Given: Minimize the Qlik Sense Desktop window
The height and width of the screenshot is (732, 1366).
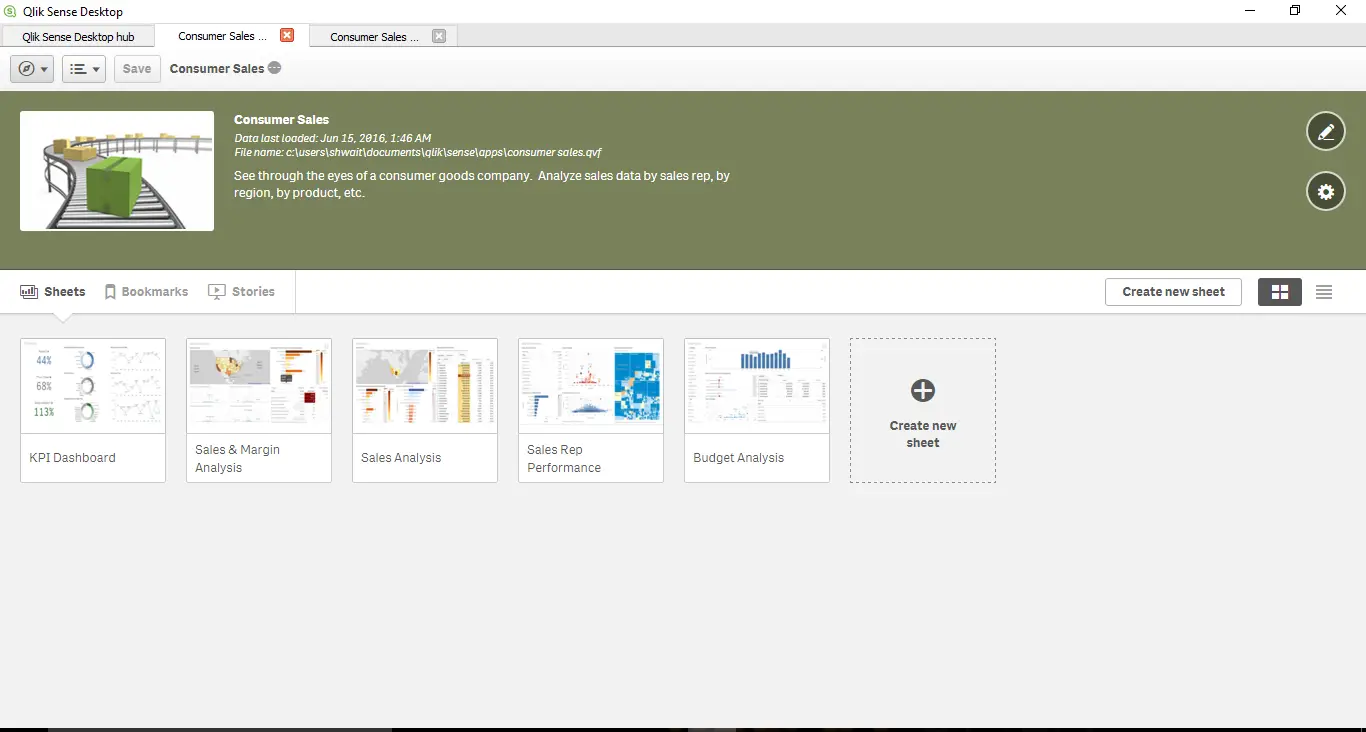Looking at the screenshot, I should point(1250,11).
